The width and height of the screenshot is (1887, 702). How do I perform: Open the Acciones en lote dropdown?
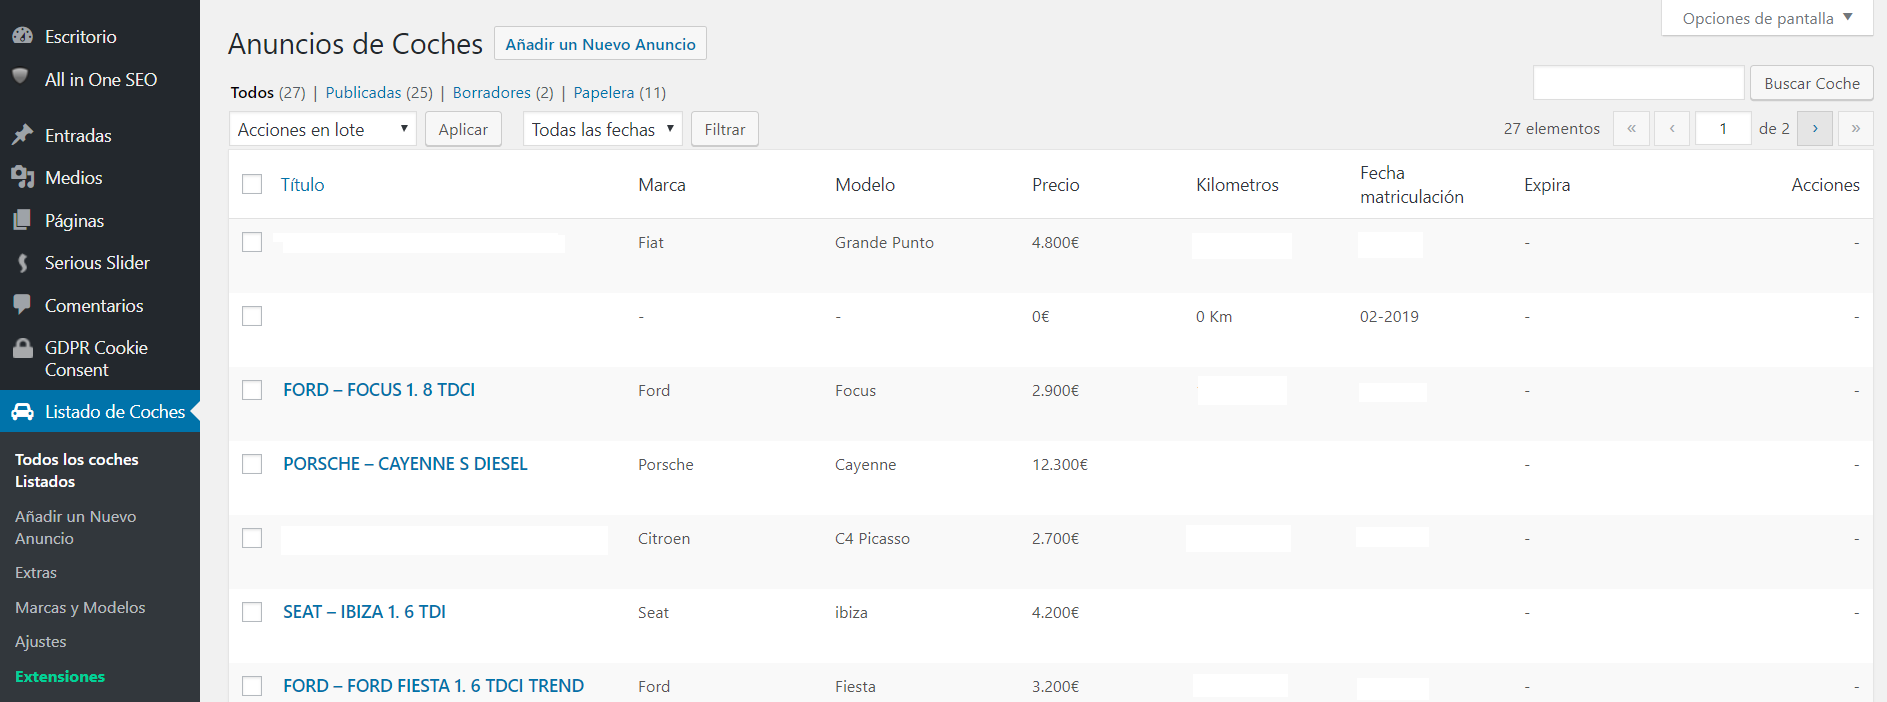322,129
